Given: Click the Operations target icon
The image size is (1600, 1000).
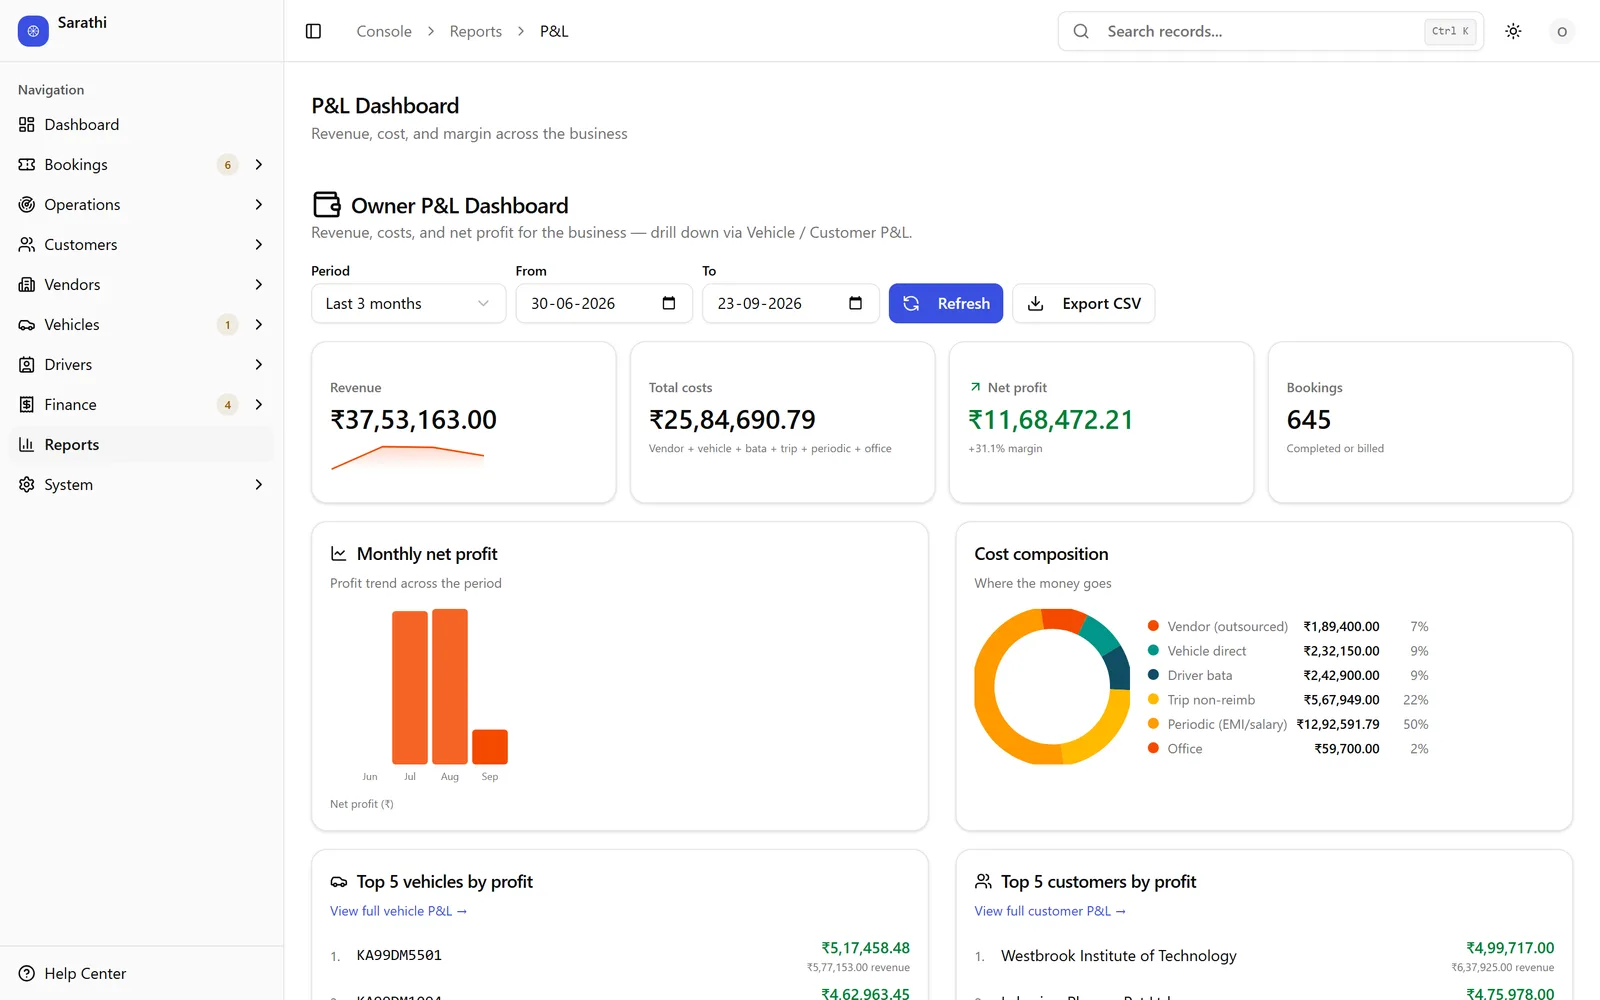Looking at the screenshot, I should tap(27, 204).
